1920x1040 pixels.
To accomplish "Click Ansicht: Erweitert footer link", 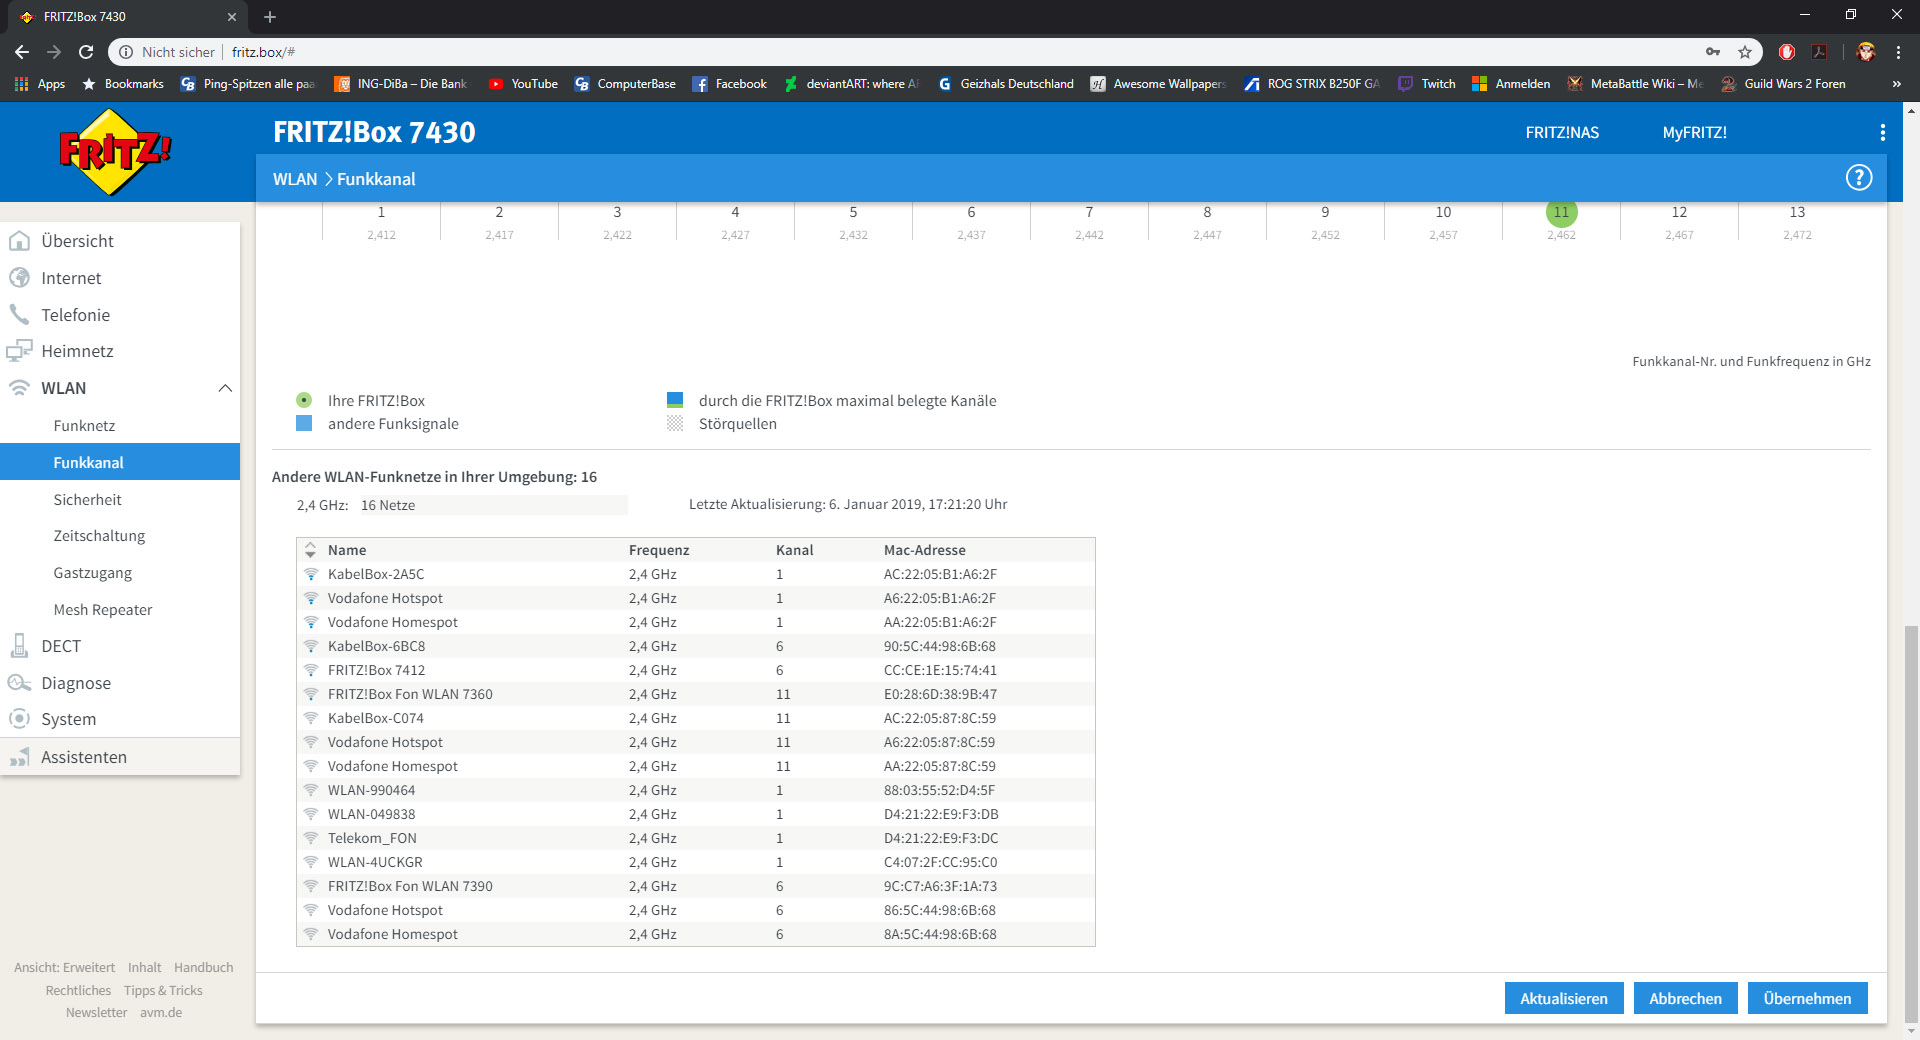I will coord(64,968).
